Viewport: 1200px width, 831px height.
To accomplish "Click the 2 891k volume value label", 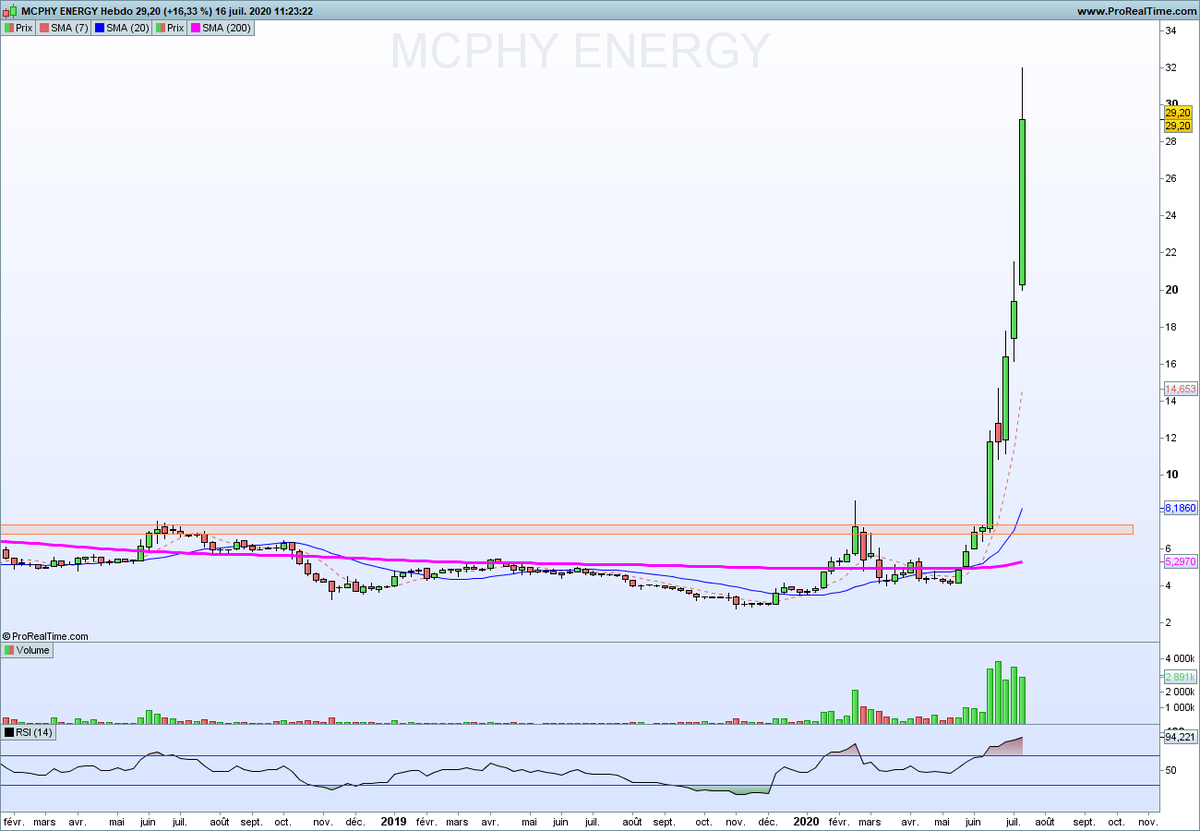I will tap(1179, 676).
